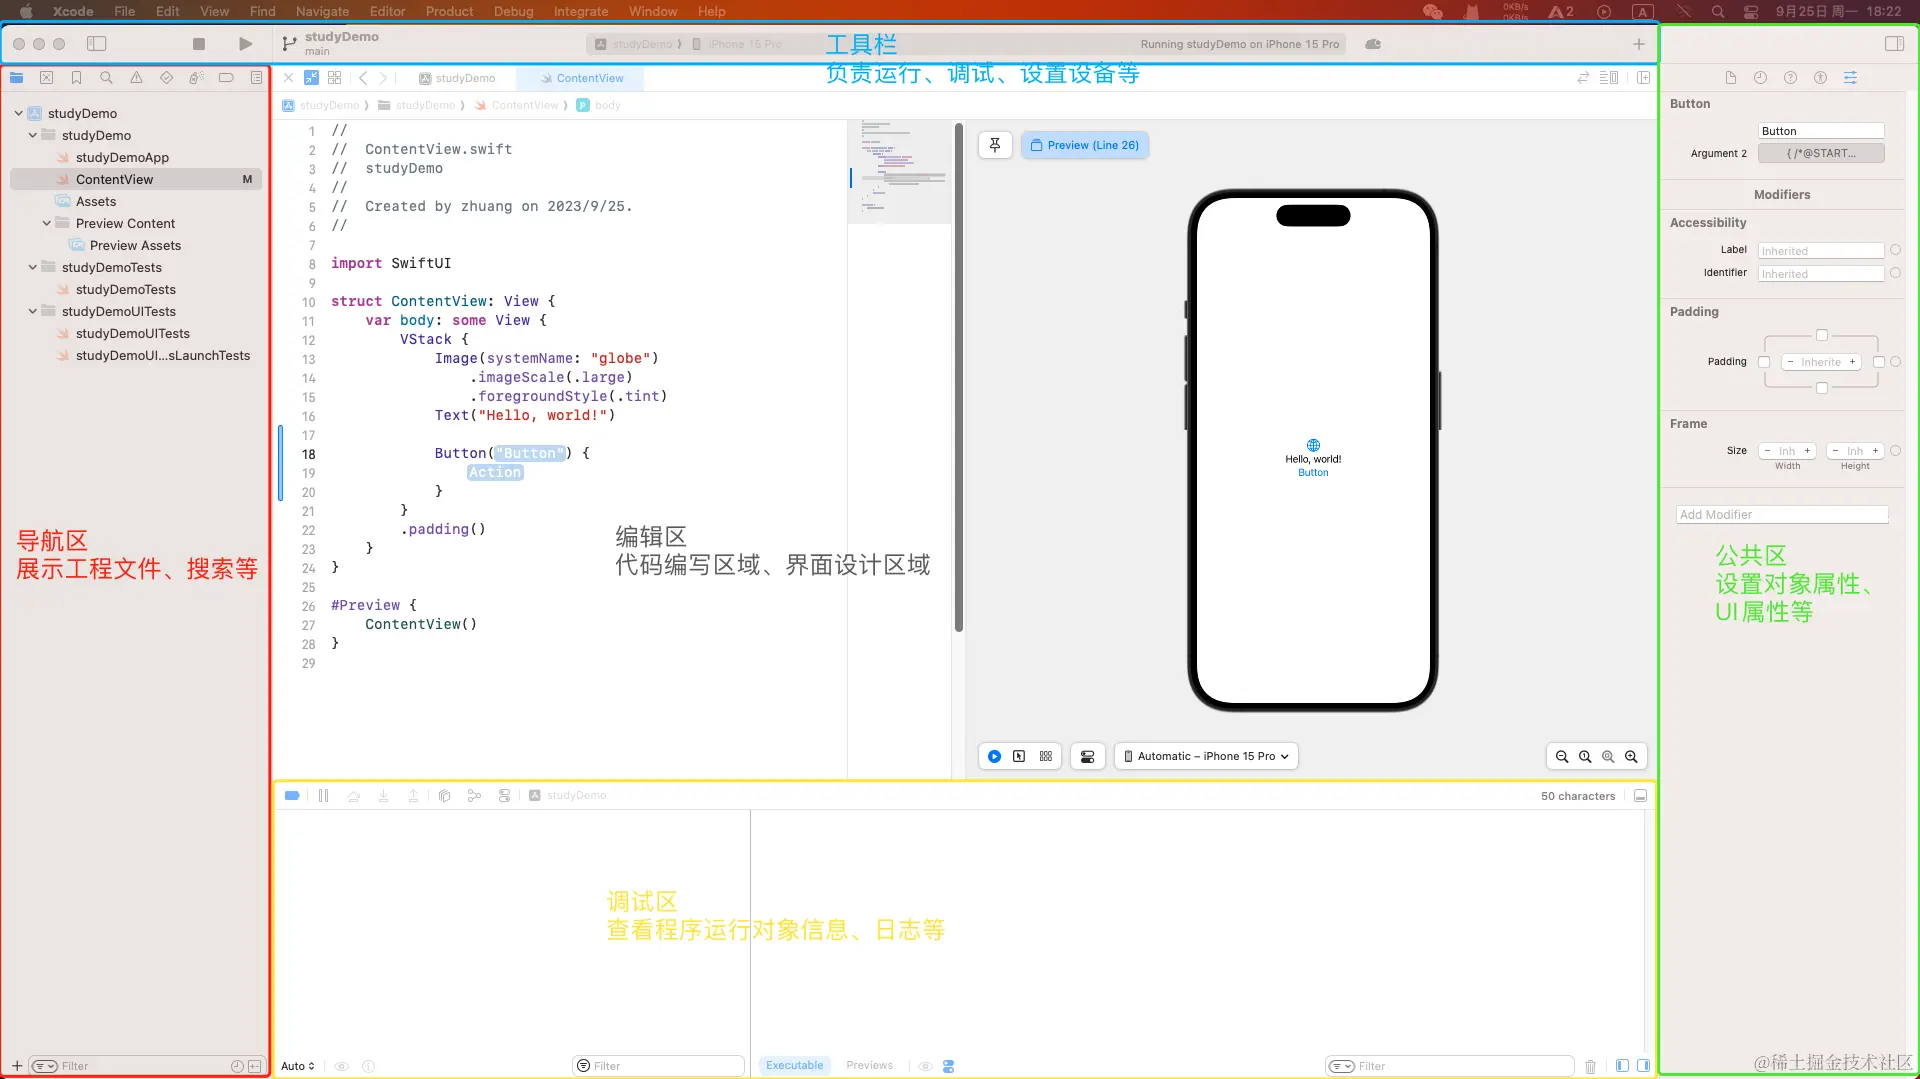This screenshot has width=1920, height=1079.
Task: Click the Run (play) button in toolbar
Action: (246, 44)
